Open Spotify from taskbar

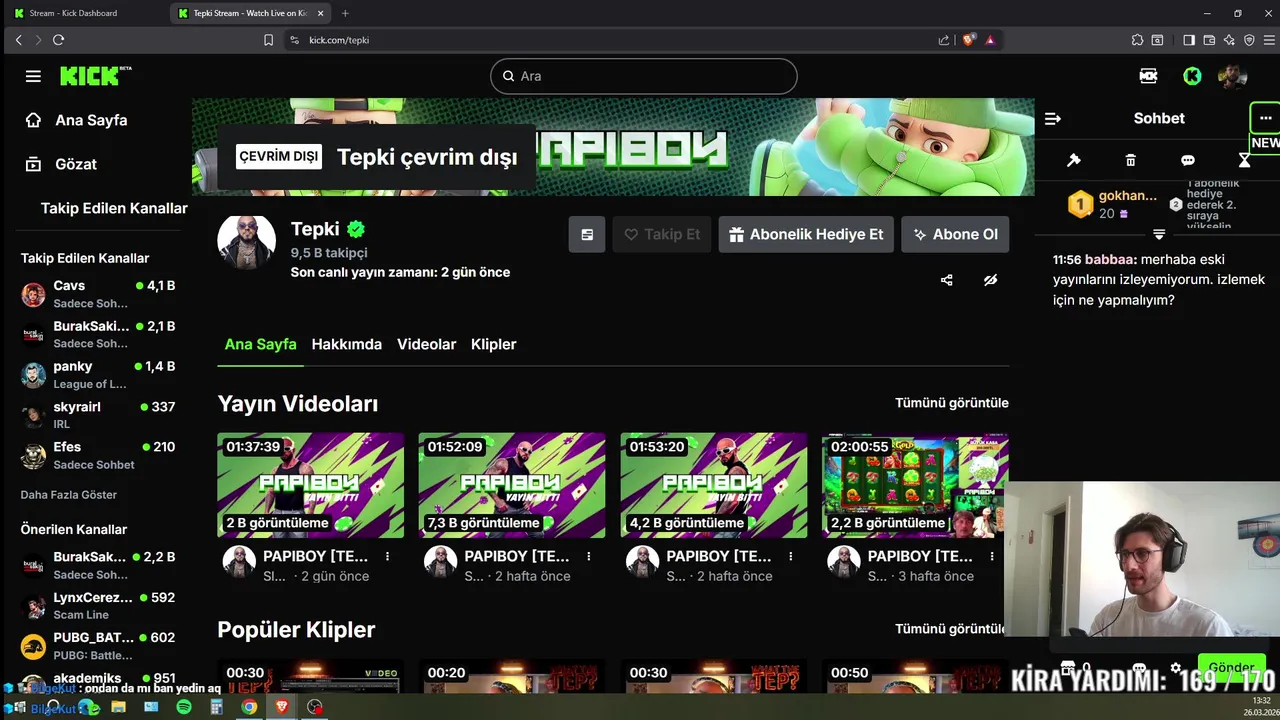pos(184,707)
